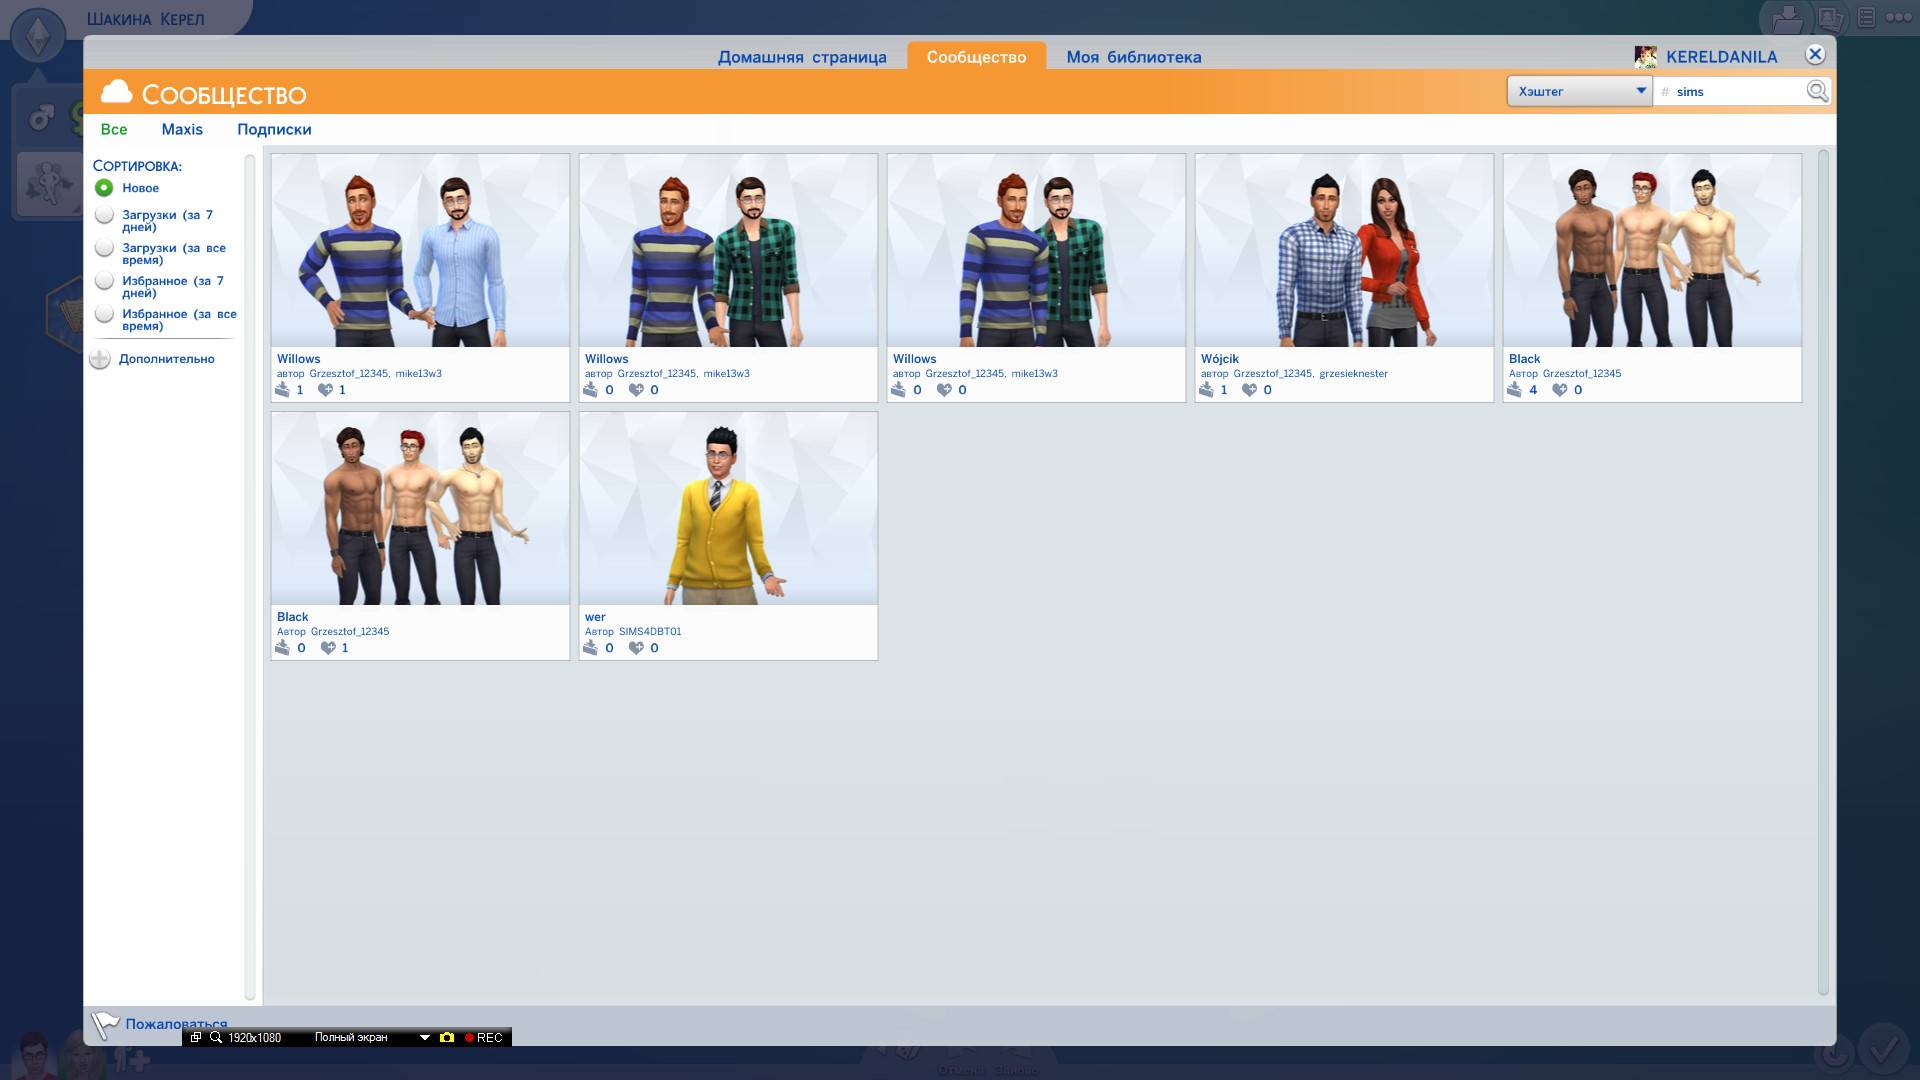Sort by Избранное (за все время)

coord(104,314)
